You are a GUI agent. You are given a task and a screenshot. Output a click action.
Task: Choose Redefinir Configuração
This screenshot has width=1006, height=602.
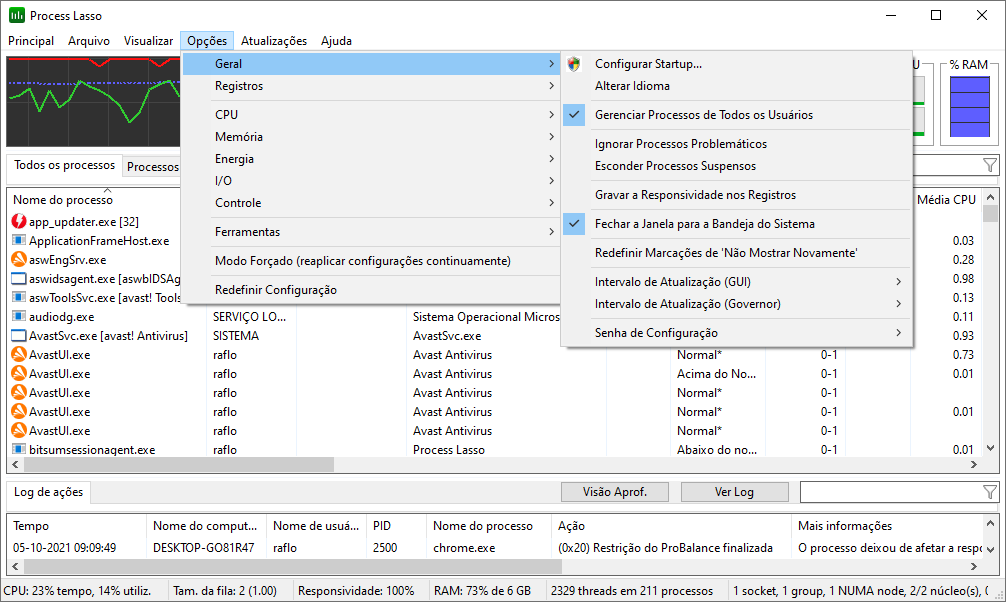[x=371, y=290]
